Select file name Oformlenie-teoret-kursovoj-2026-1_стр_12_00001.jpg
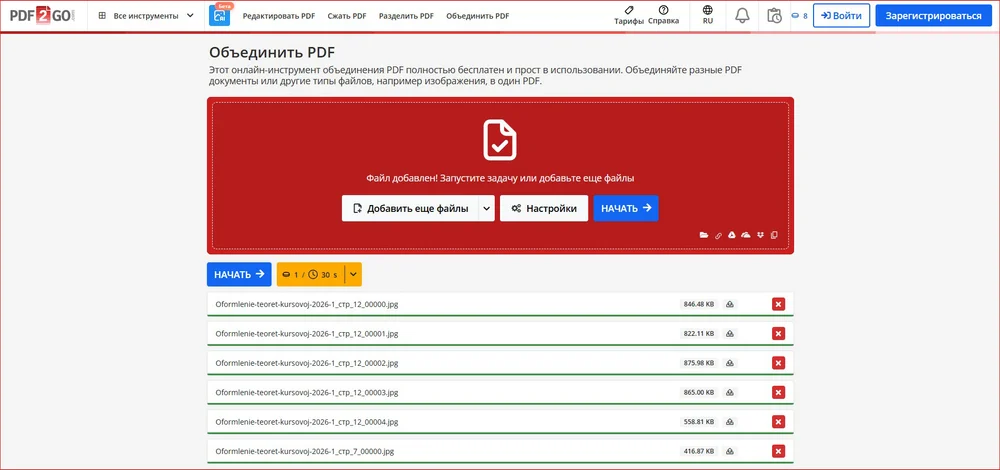1000x470 pixels. [307, 334]
